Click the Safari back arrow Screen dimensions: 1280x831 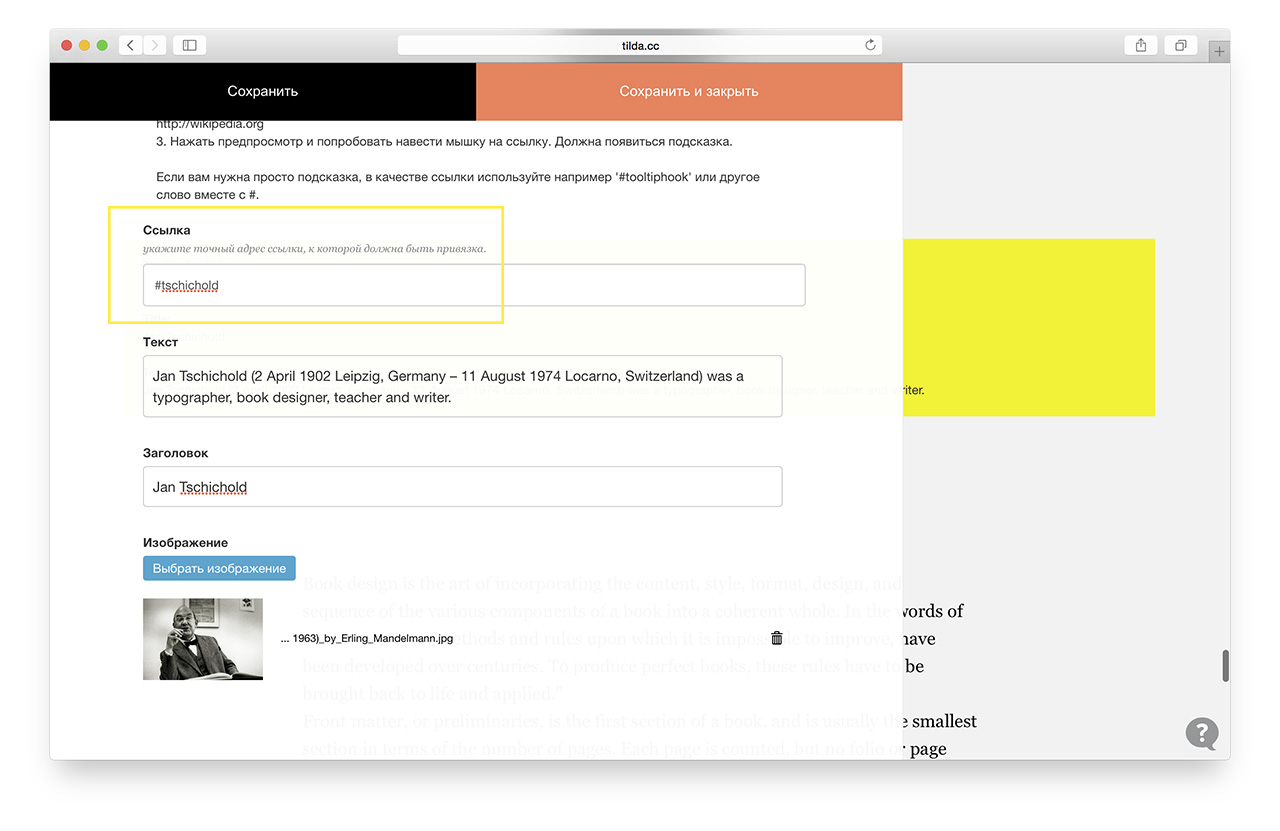coord(131,45)
